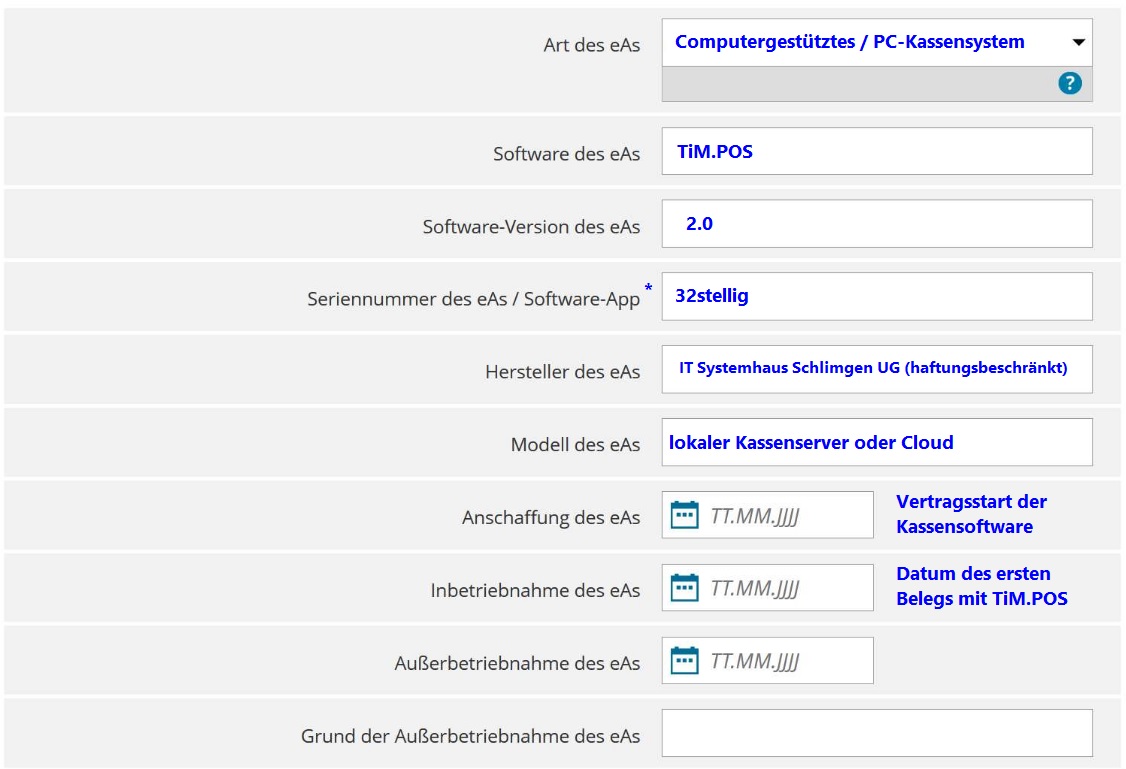Click the empty Grund der Außerbetriebnahme field

tap(876, 734)
